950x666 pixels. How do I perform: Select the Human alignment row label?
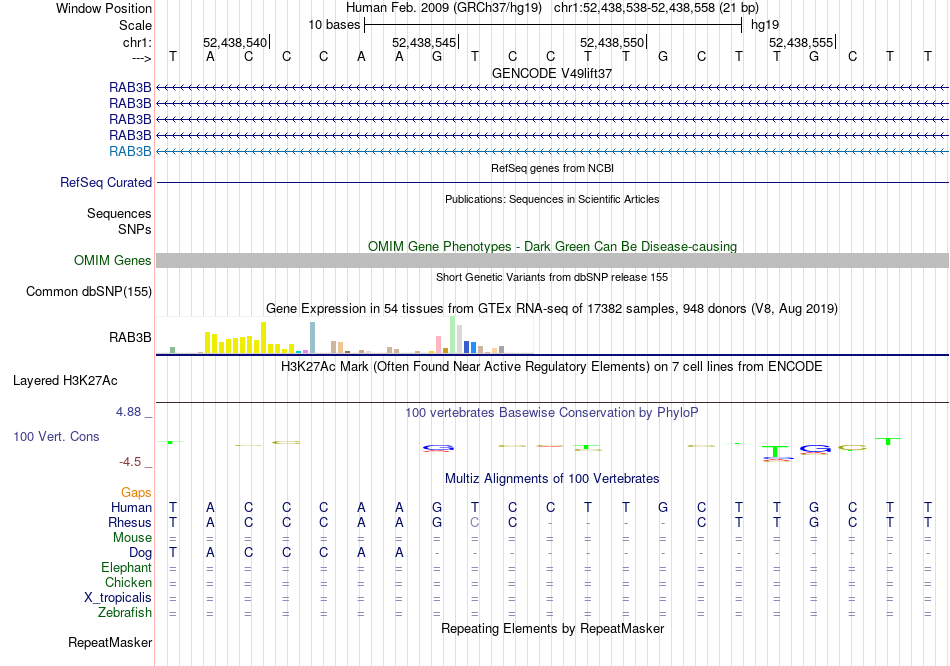coord(131,508)
